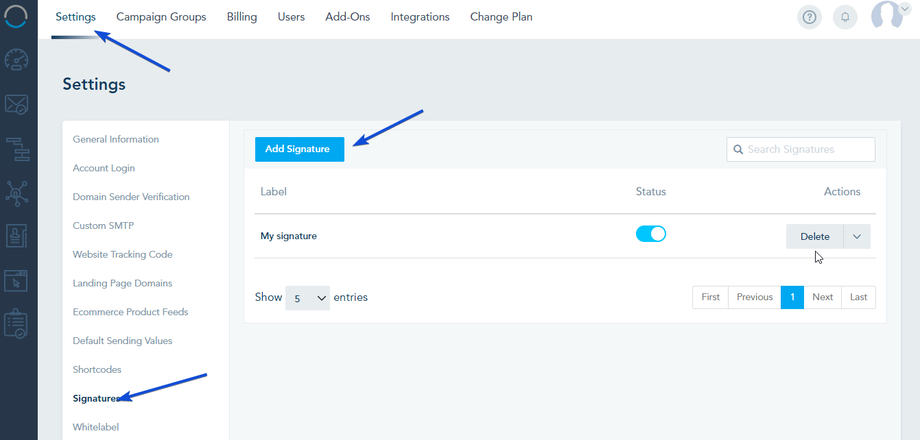Go to the Next page of signatures
Screen dimensions: 920x440
822,297
